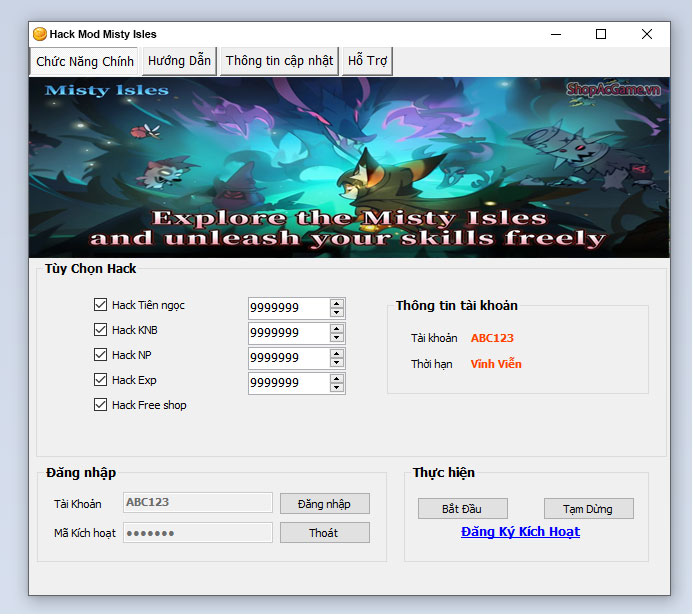
Task: Open the Đăng Ký Kích Hoạt link
Action: pyautogui.click(x=520, y=532)
